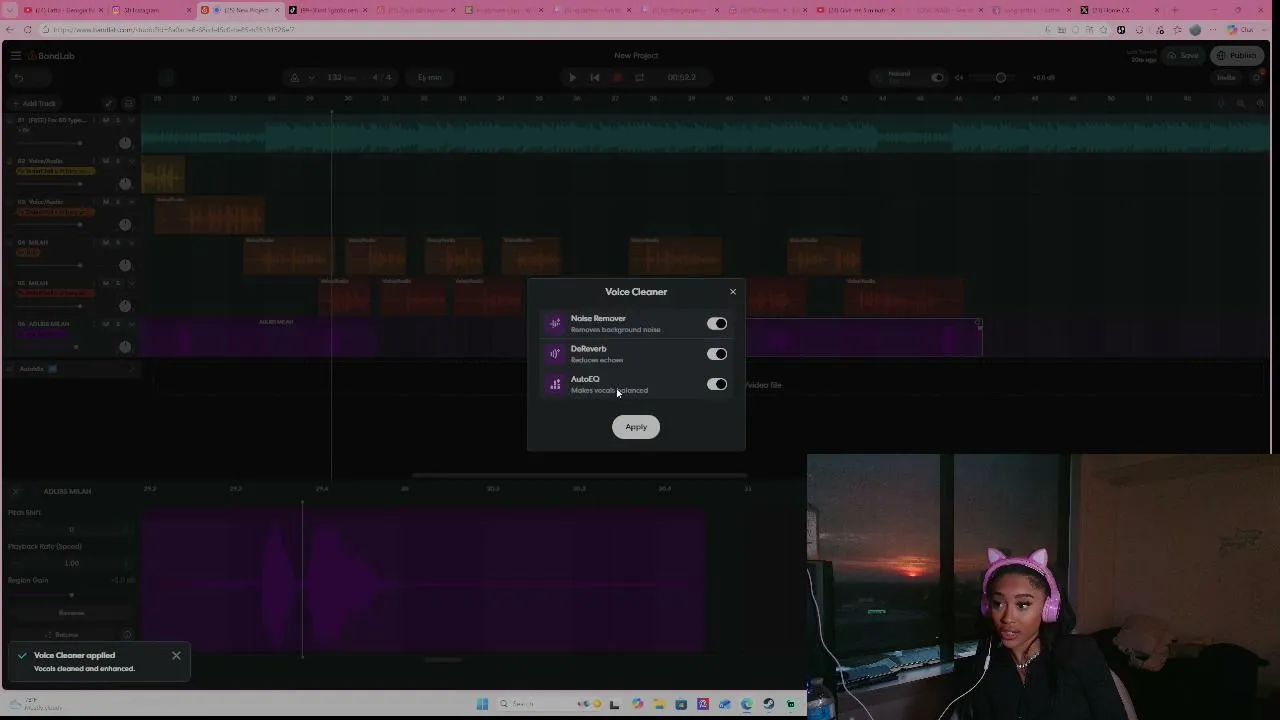Go back in the browser

click(x=10, y=30)
